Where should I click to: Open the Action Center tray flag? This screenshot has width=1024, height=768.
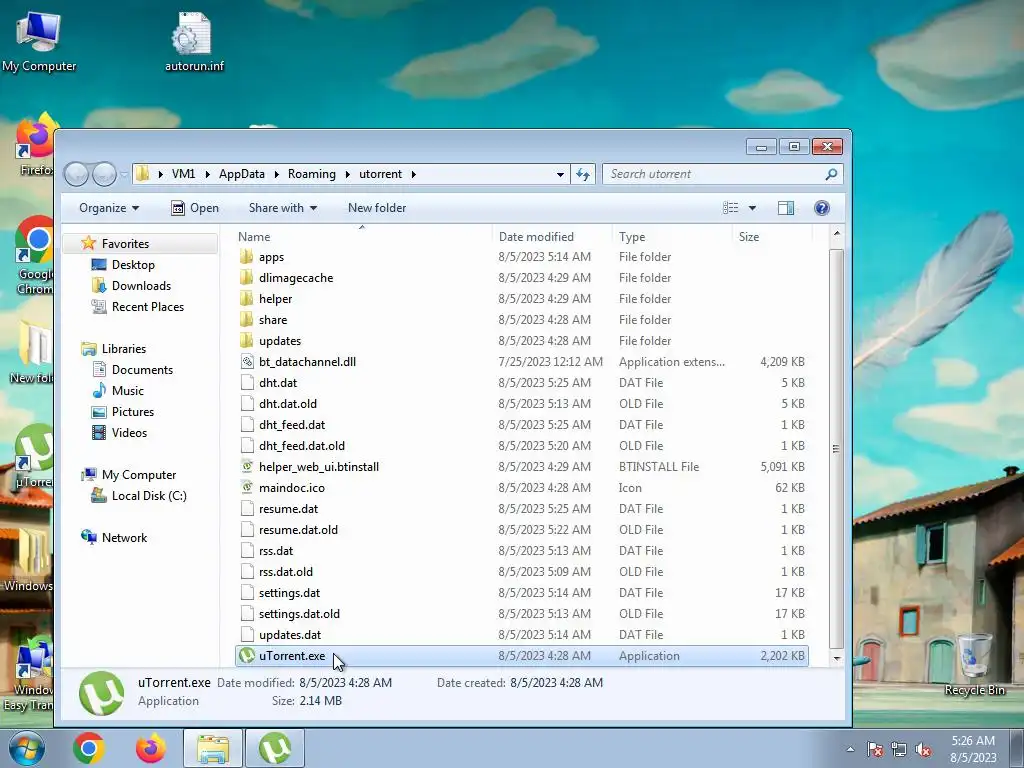pyautogui.click(x=874, y=749)
